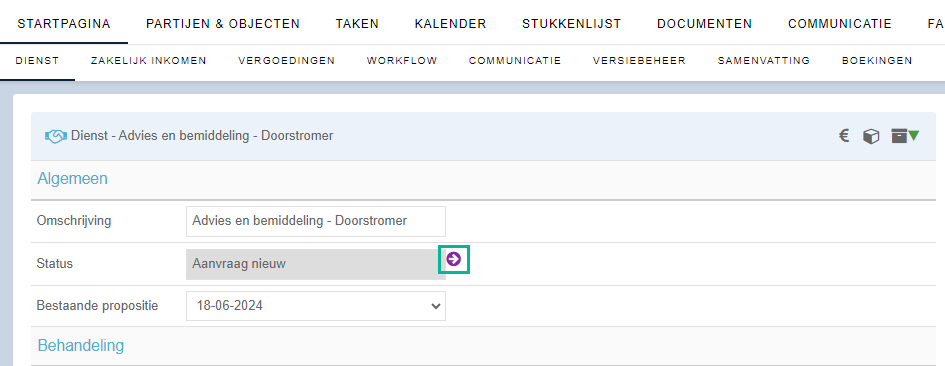Open the Vergoedingen subtab
The width and height of the screenshot is (945, 366).
pos(287,60)
